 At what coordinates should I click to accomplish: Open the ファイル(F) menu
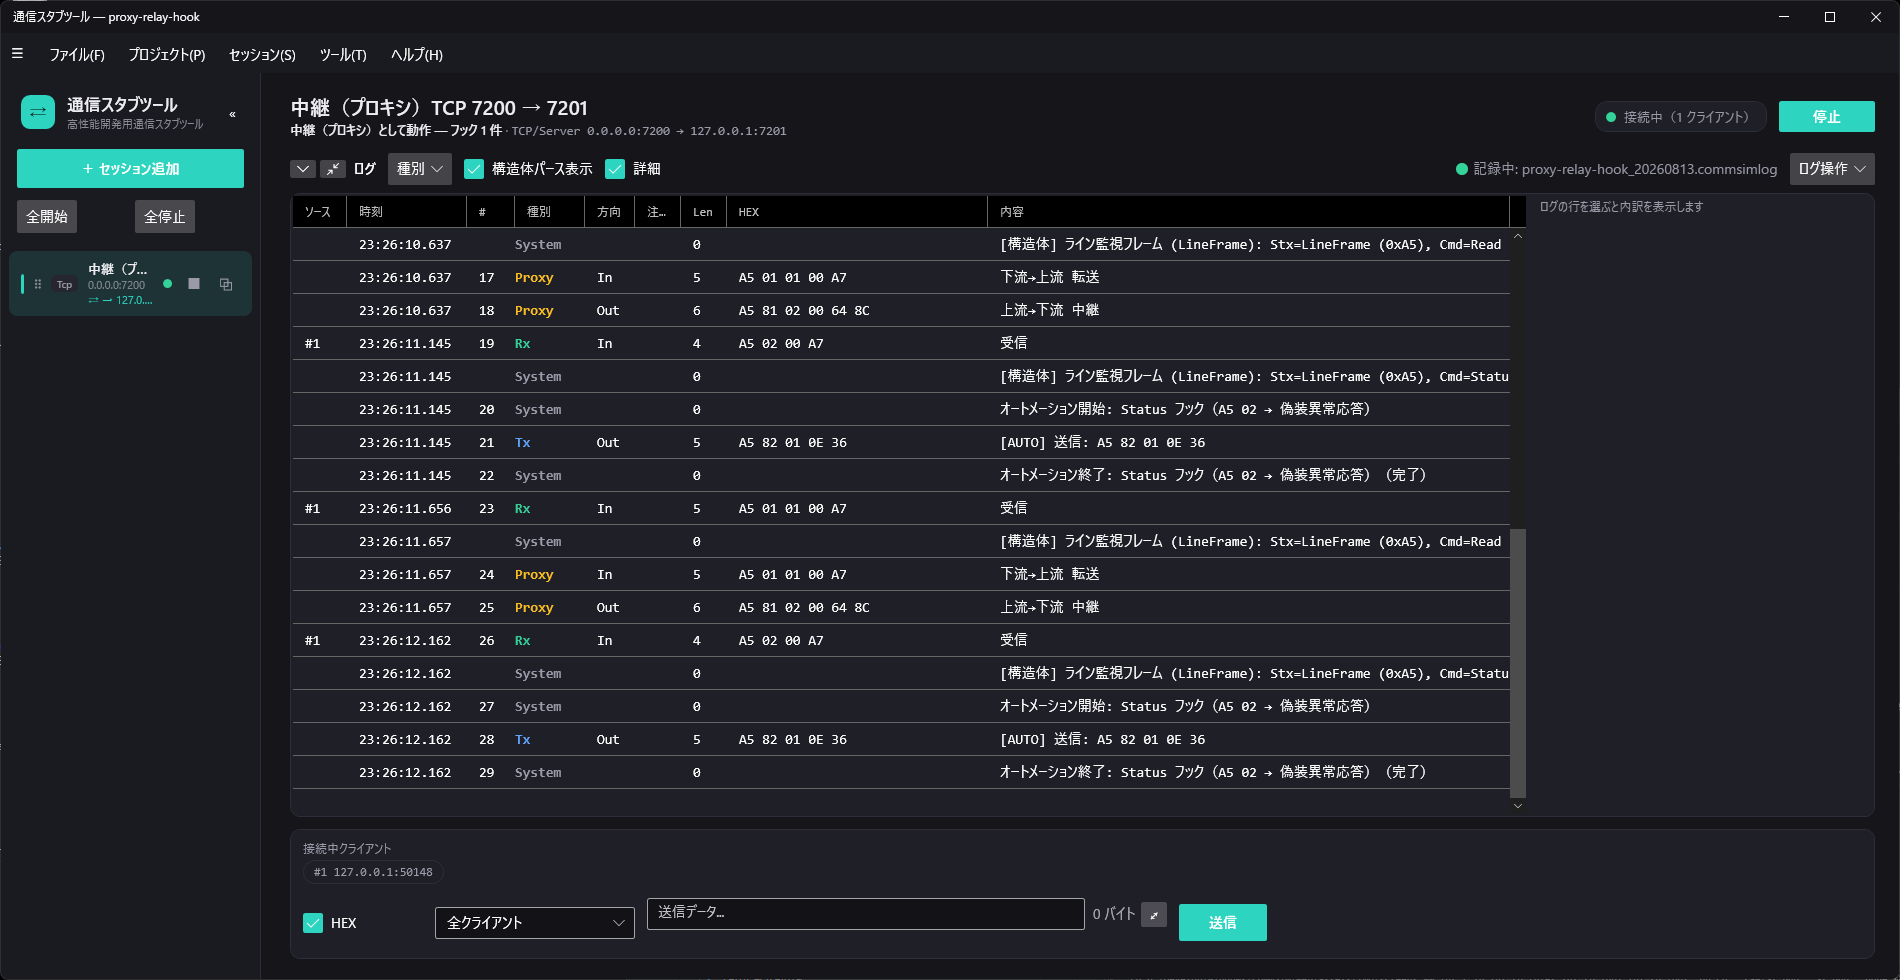(77, 55)
